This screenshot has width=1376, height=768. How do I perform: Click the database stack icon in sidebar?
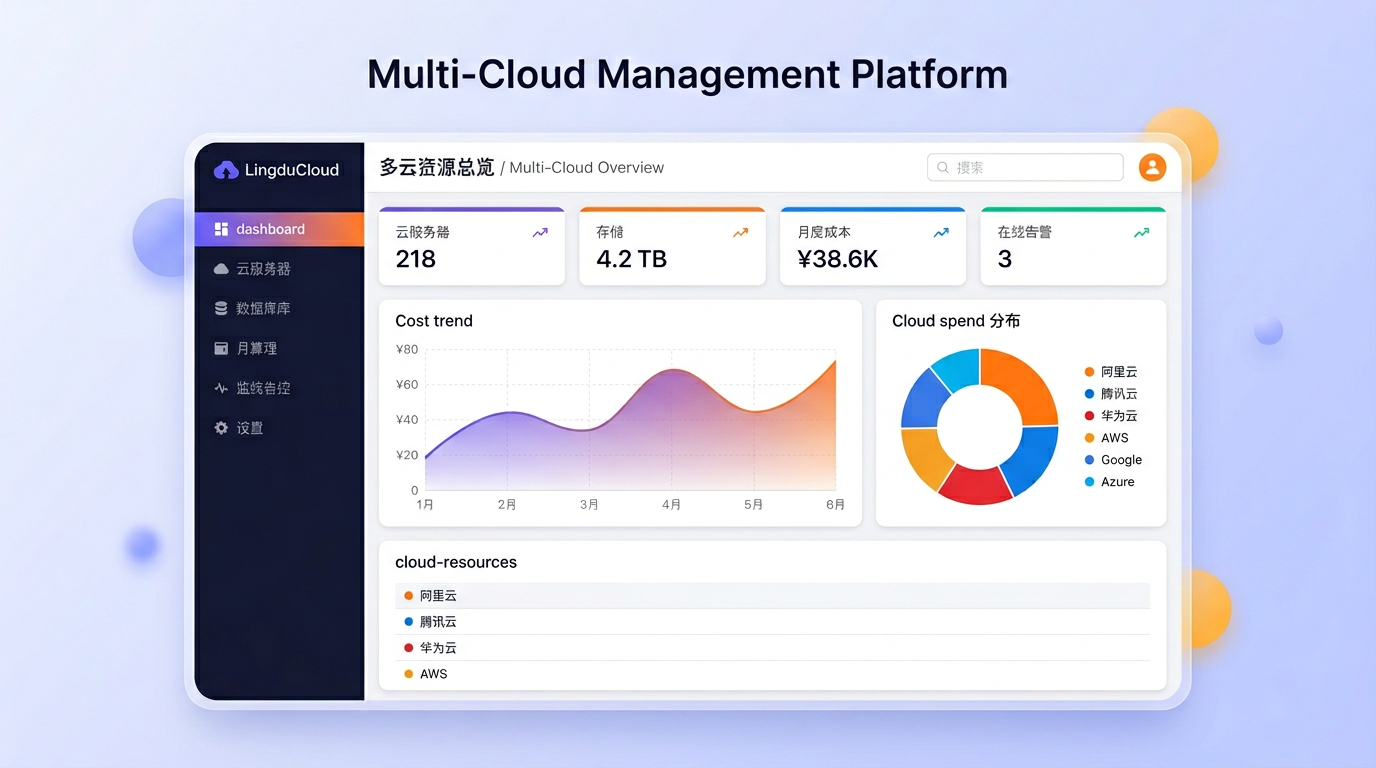click(221, 309)
